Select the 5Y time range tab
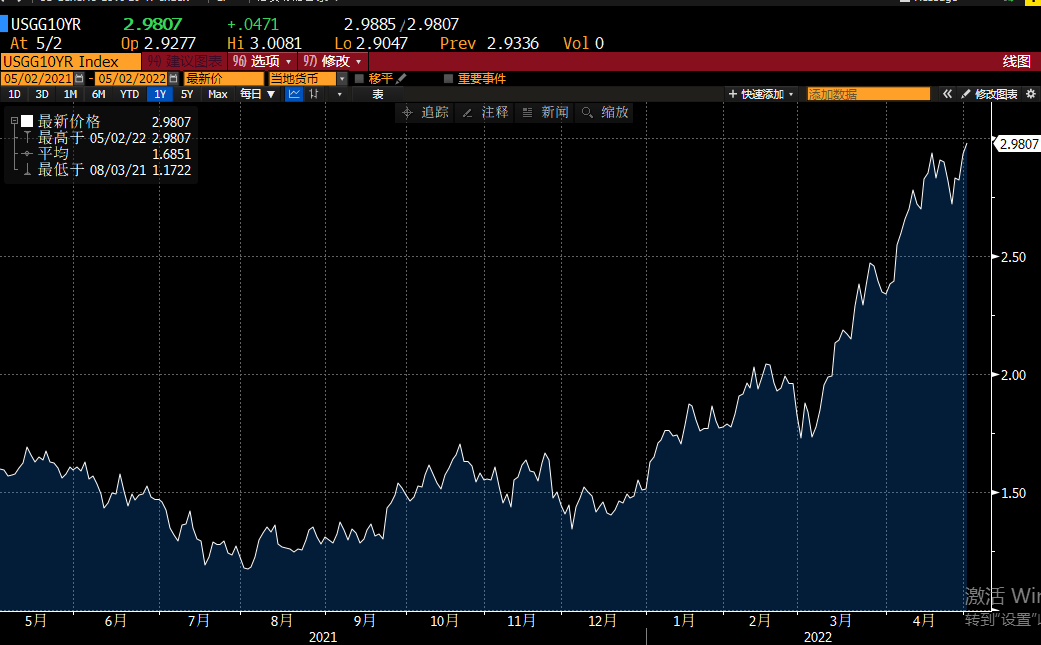This screenshot has width=1041, height=645. pos(187,94)
